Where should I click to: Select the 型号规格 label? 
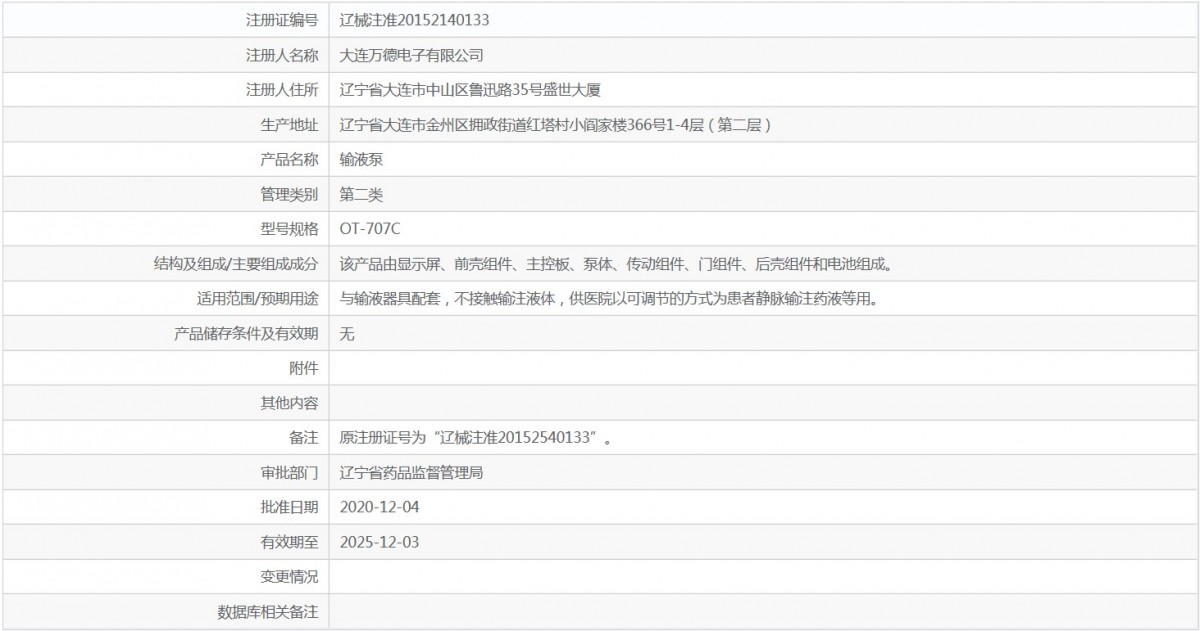pyautogui.click(x=289, y=230)
